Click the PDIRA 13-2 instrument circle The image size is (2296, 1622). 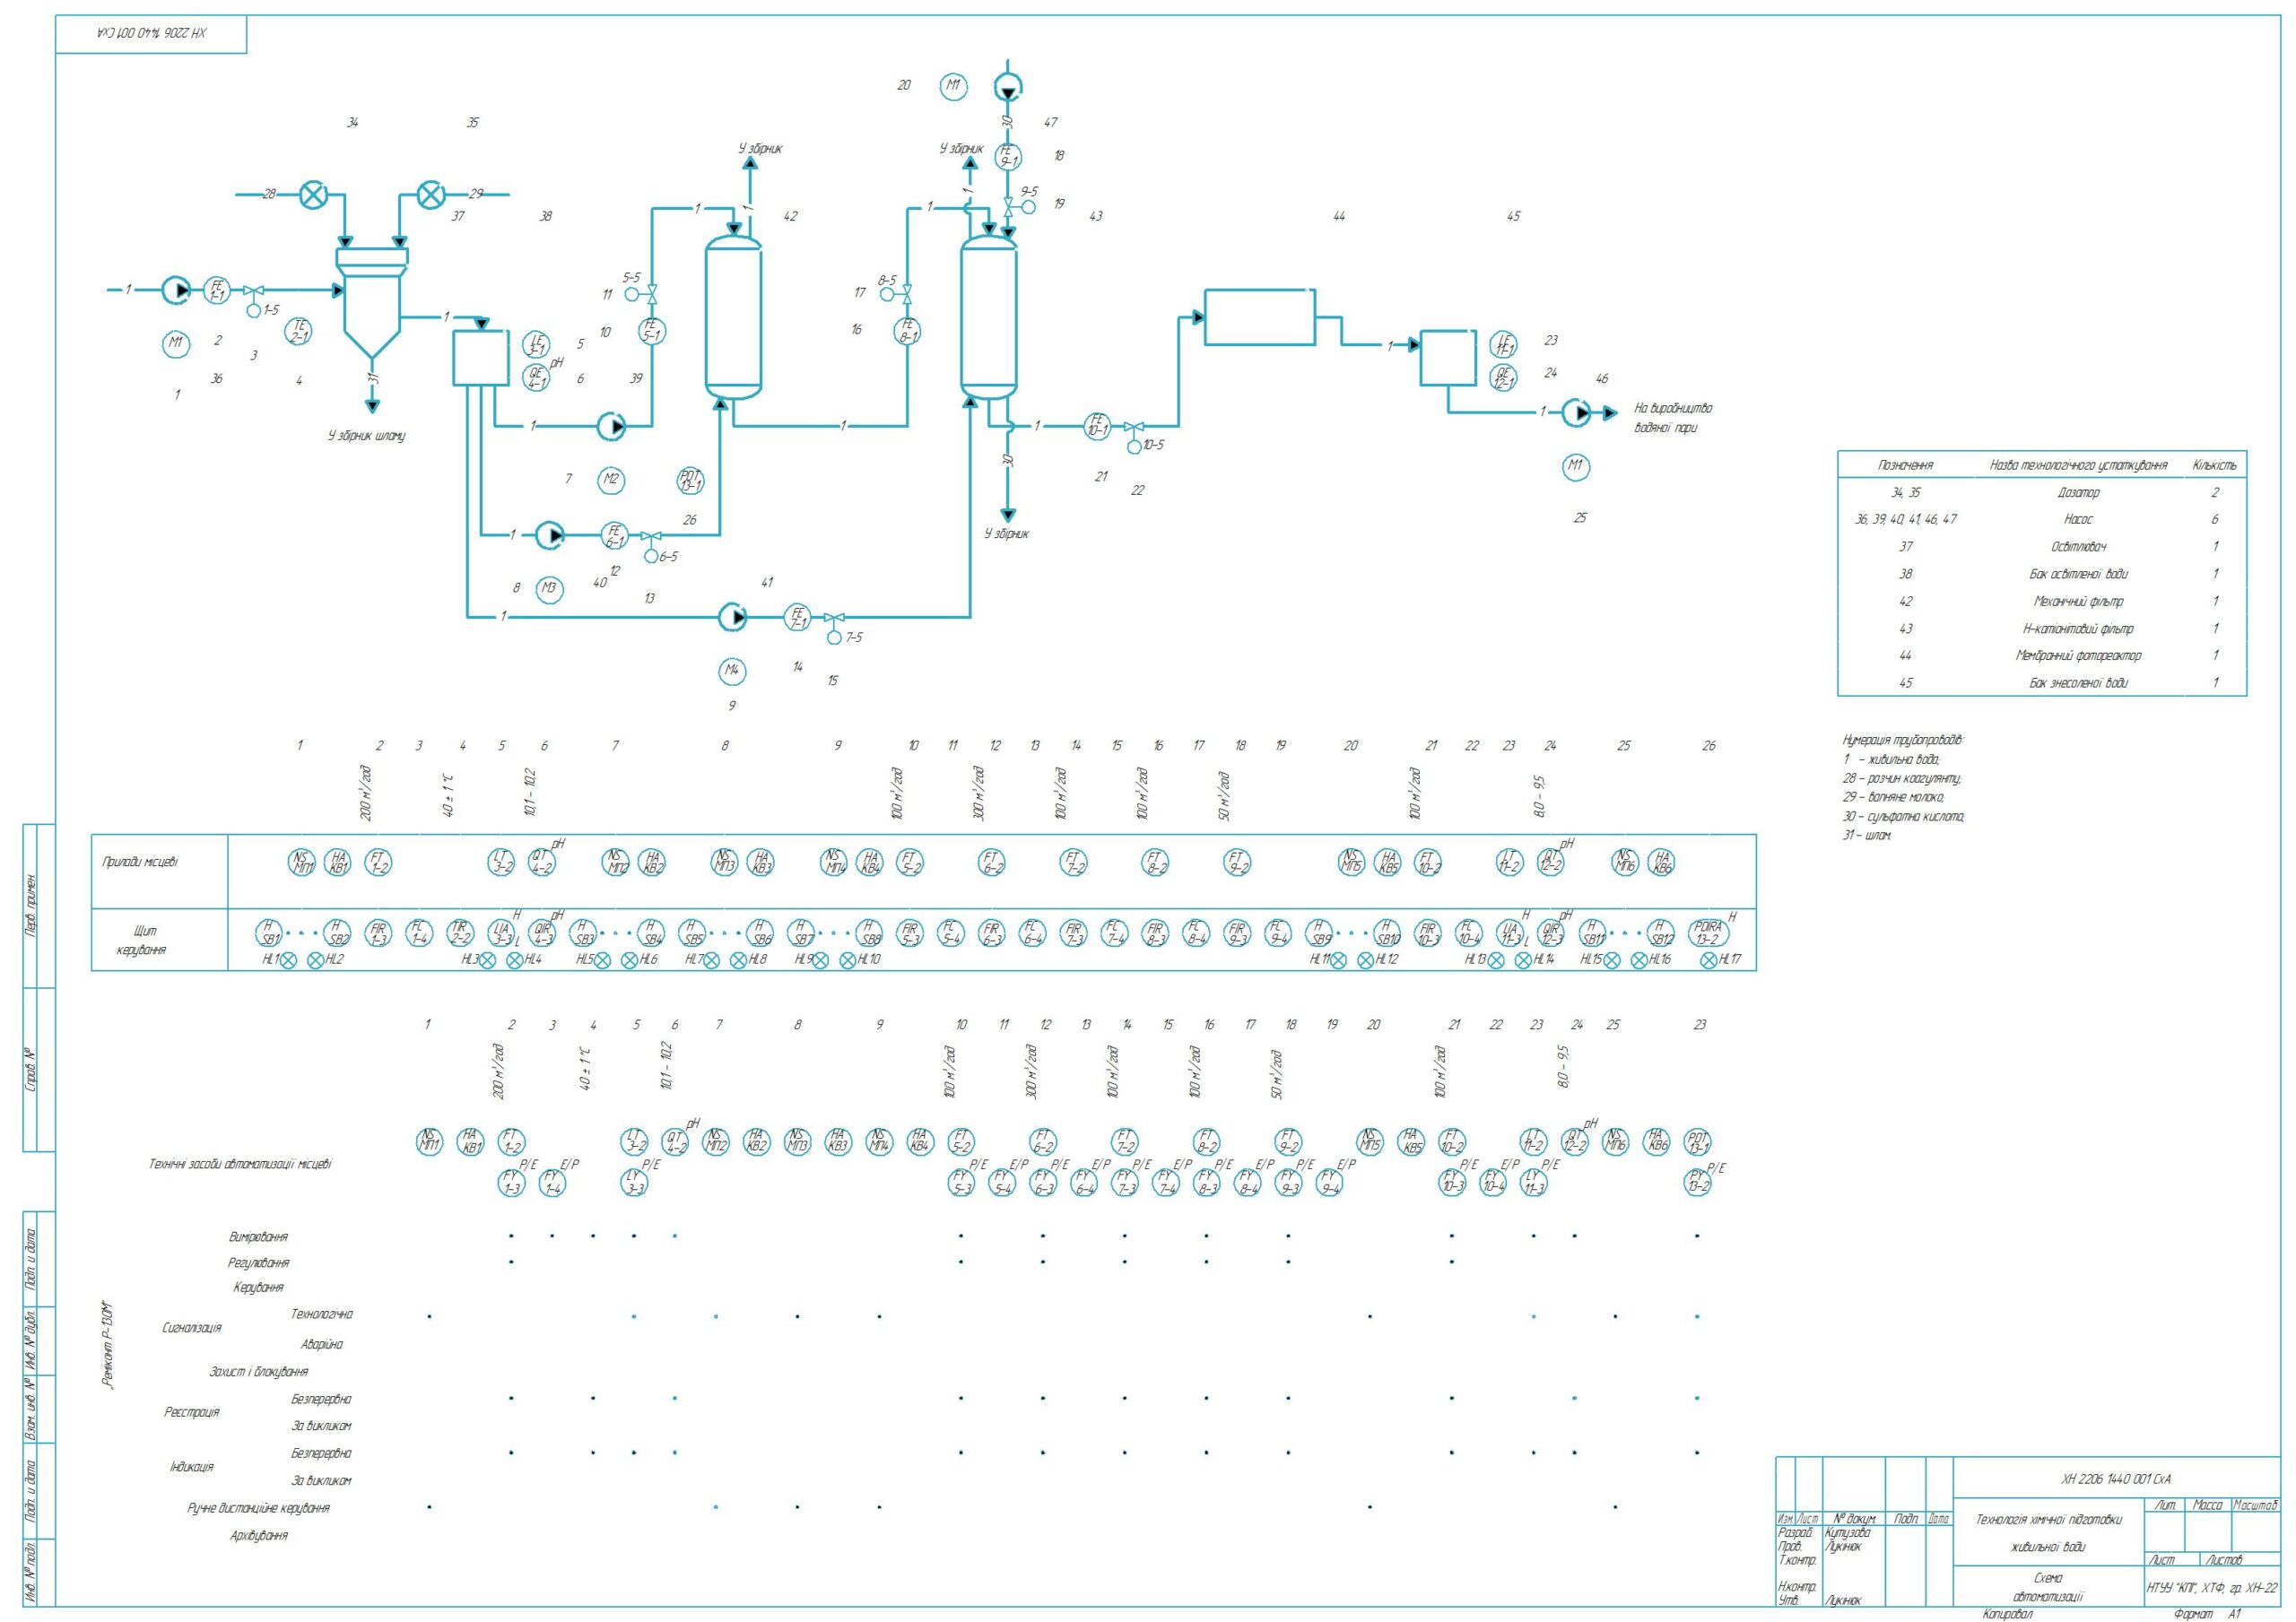[1708, 932]
